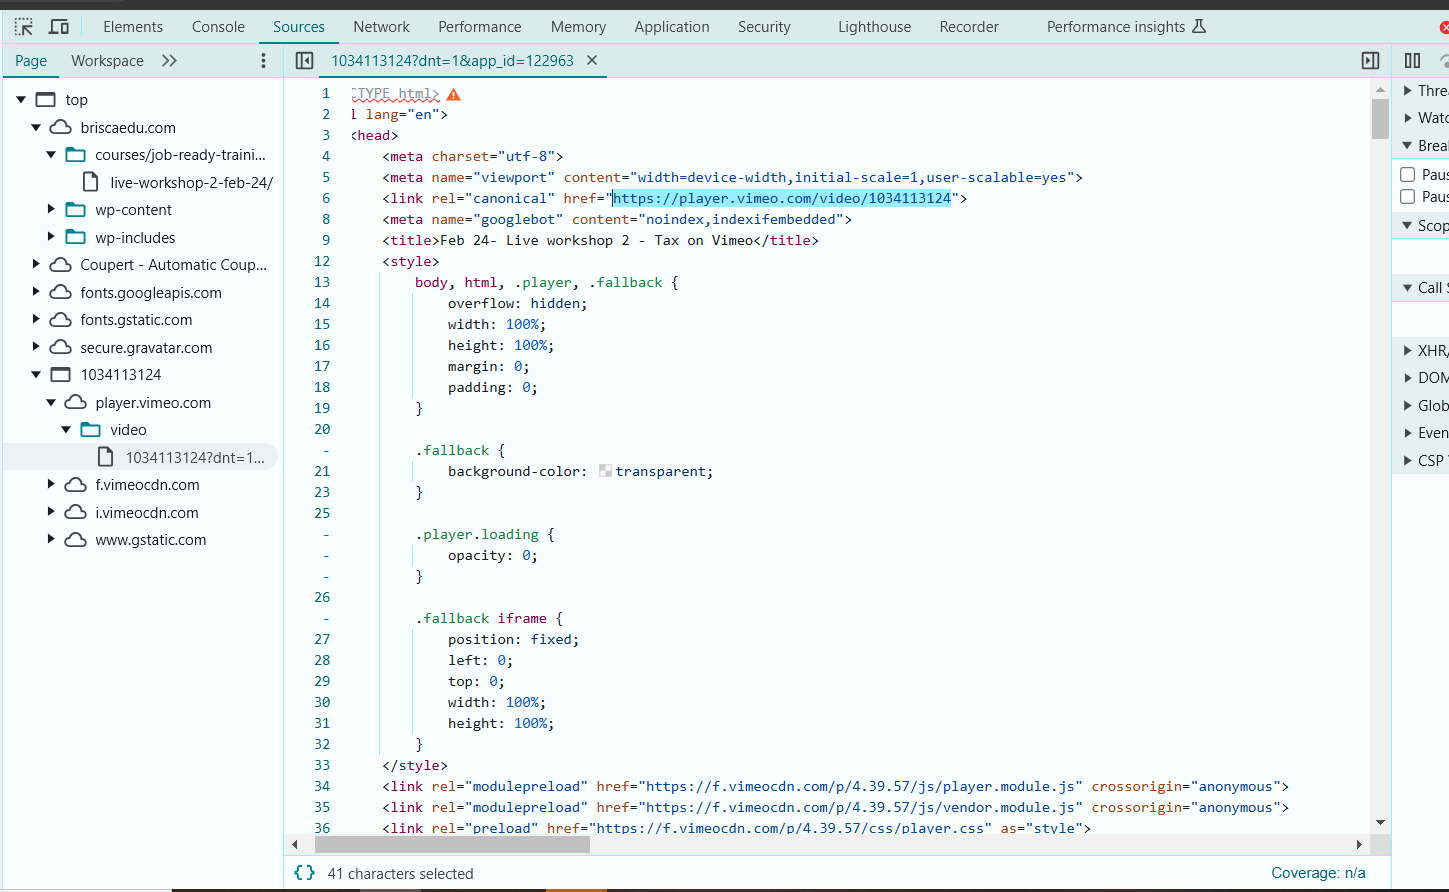Enable first Pause breakpoint checkbox
The width and height of the screenshot is (1449, 892).
(1408, 174)
